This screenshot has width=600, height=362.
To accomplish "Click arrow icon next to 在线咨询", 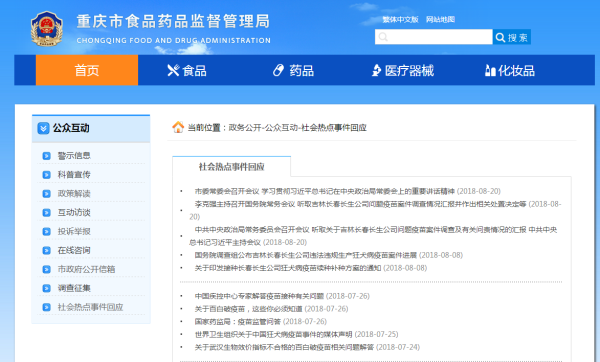I will pyautogui.click(x=46, y=250).
